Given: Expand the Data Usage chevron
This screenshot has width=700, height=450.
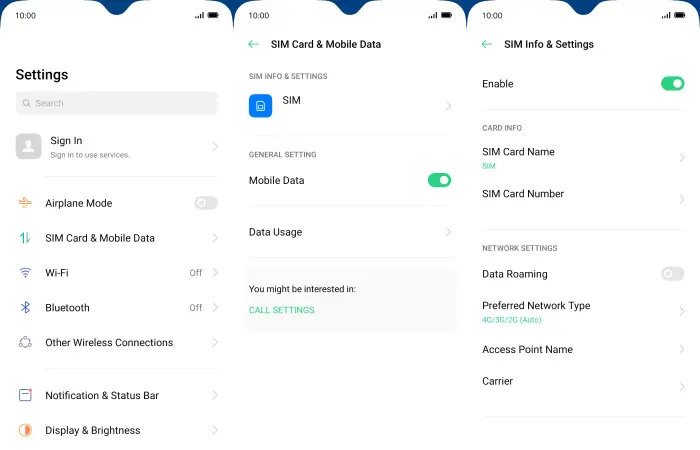Looking at the screenshot, I should click(x=448, y=232).
